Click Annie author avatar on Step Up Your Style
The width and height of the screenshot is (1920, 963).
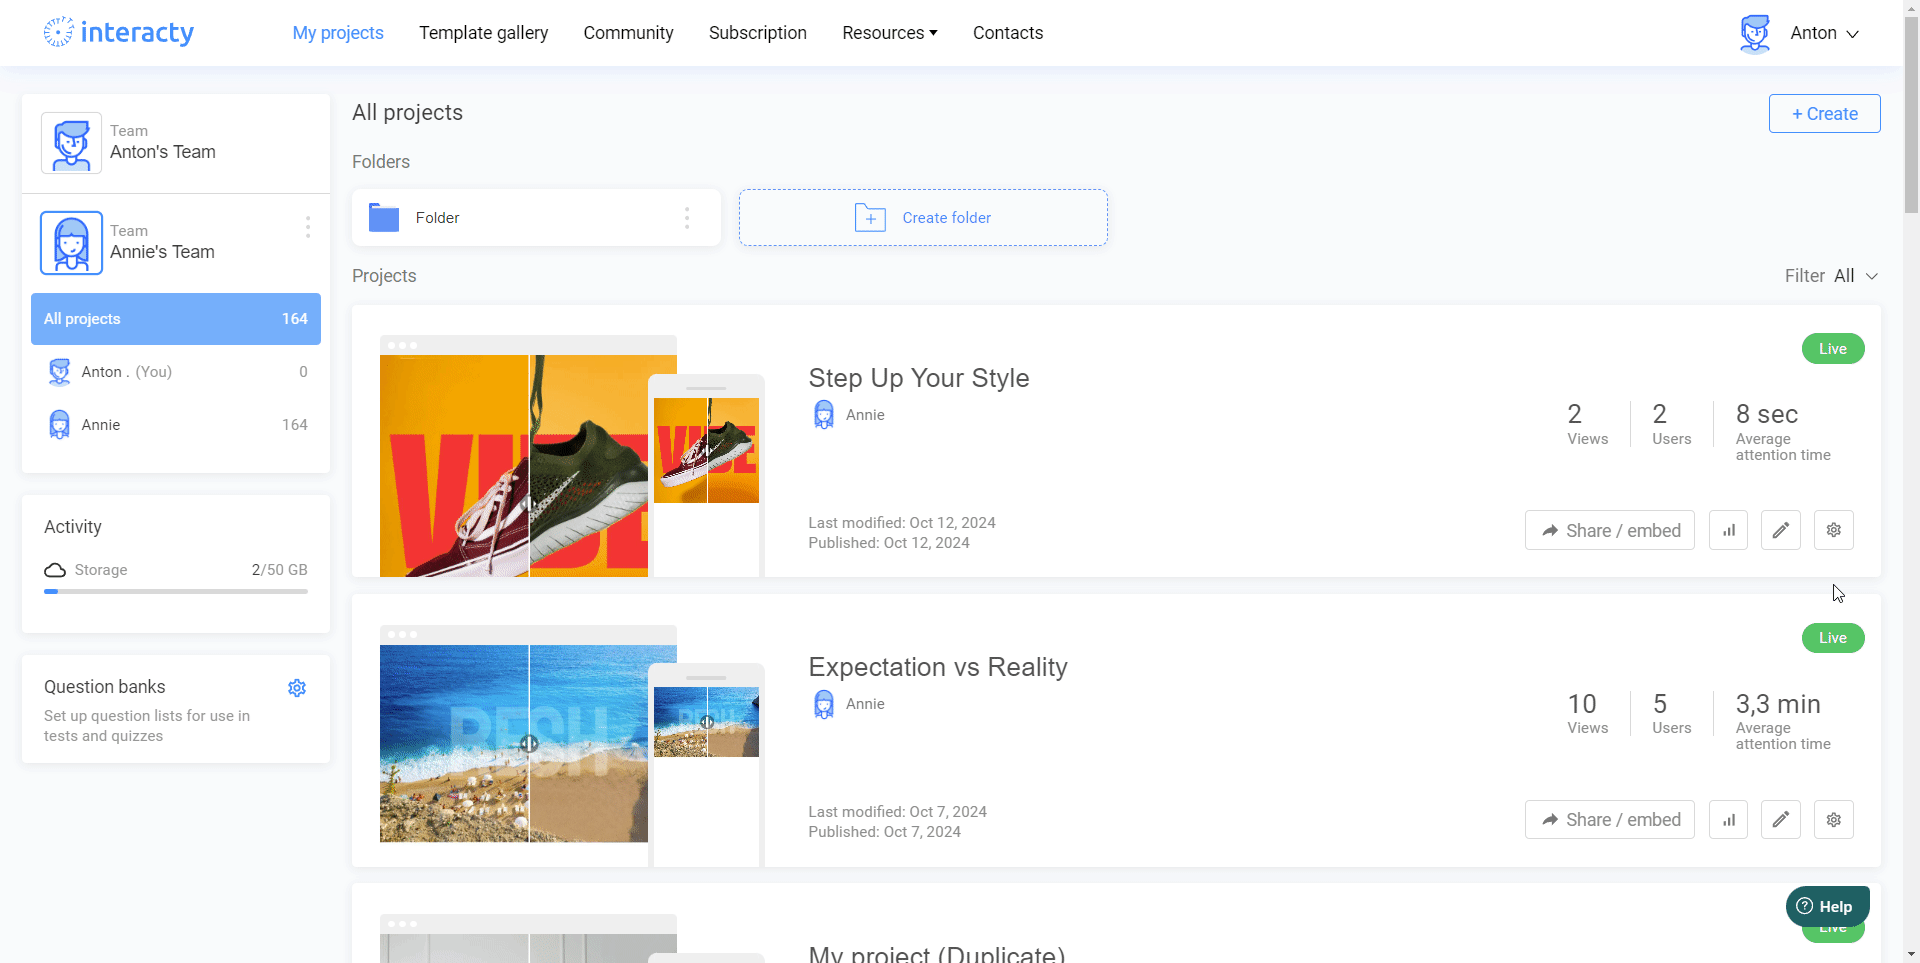tap(824, 415)
